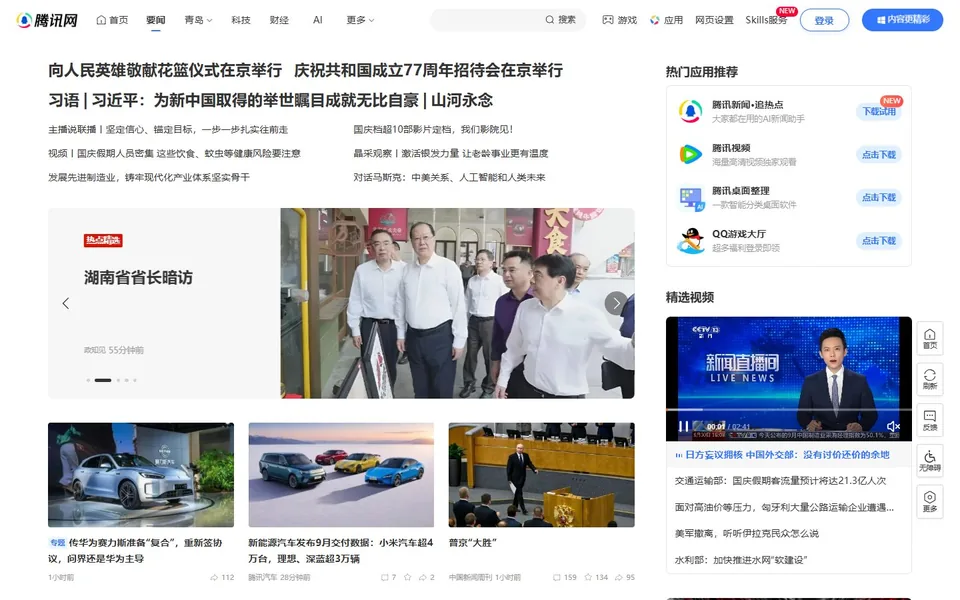Open the 对话马斯克 article link
The image size is (960, 600).
pos(449,177)
